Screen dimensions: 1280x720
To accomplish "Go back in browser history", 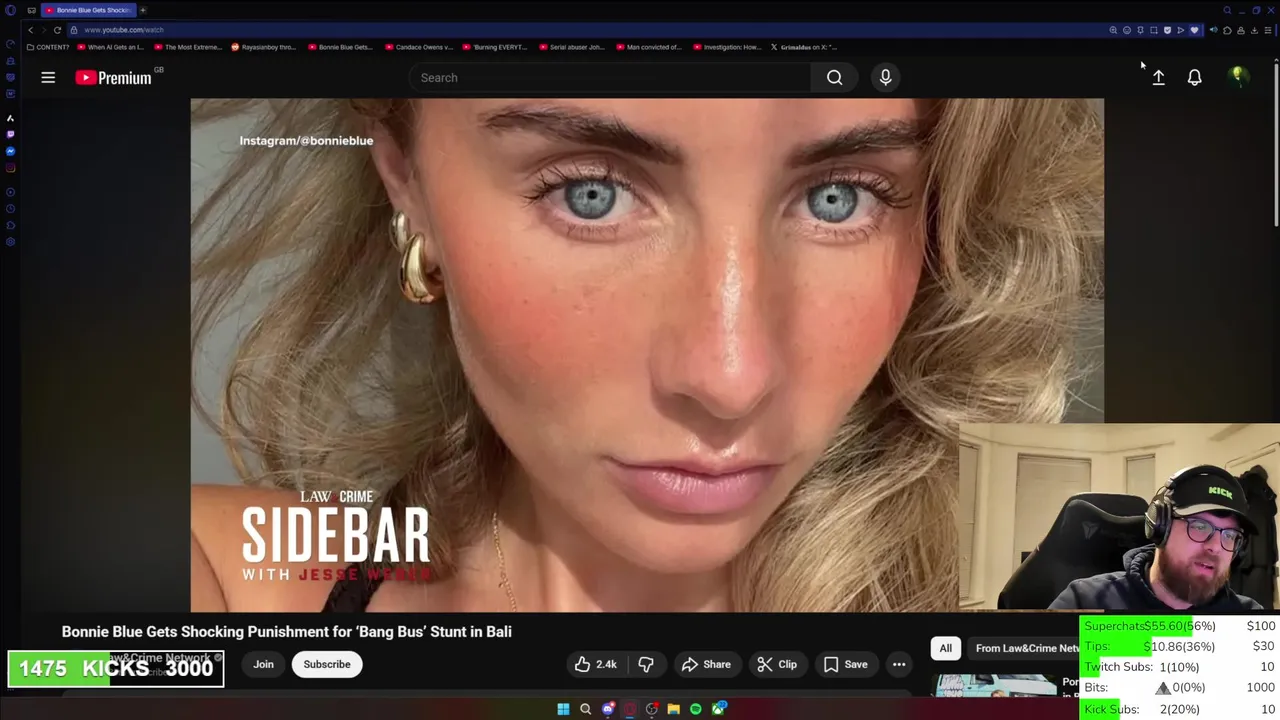I will (x=30, y=30).
